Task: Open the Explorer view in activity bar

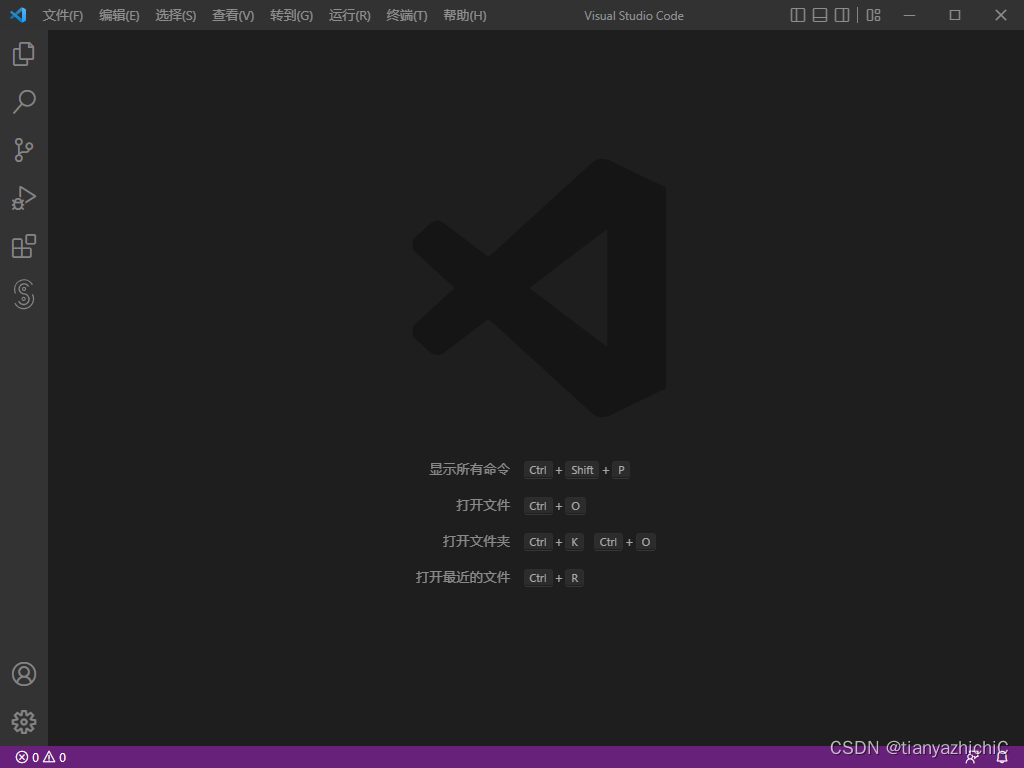Action: click(24, 54)
